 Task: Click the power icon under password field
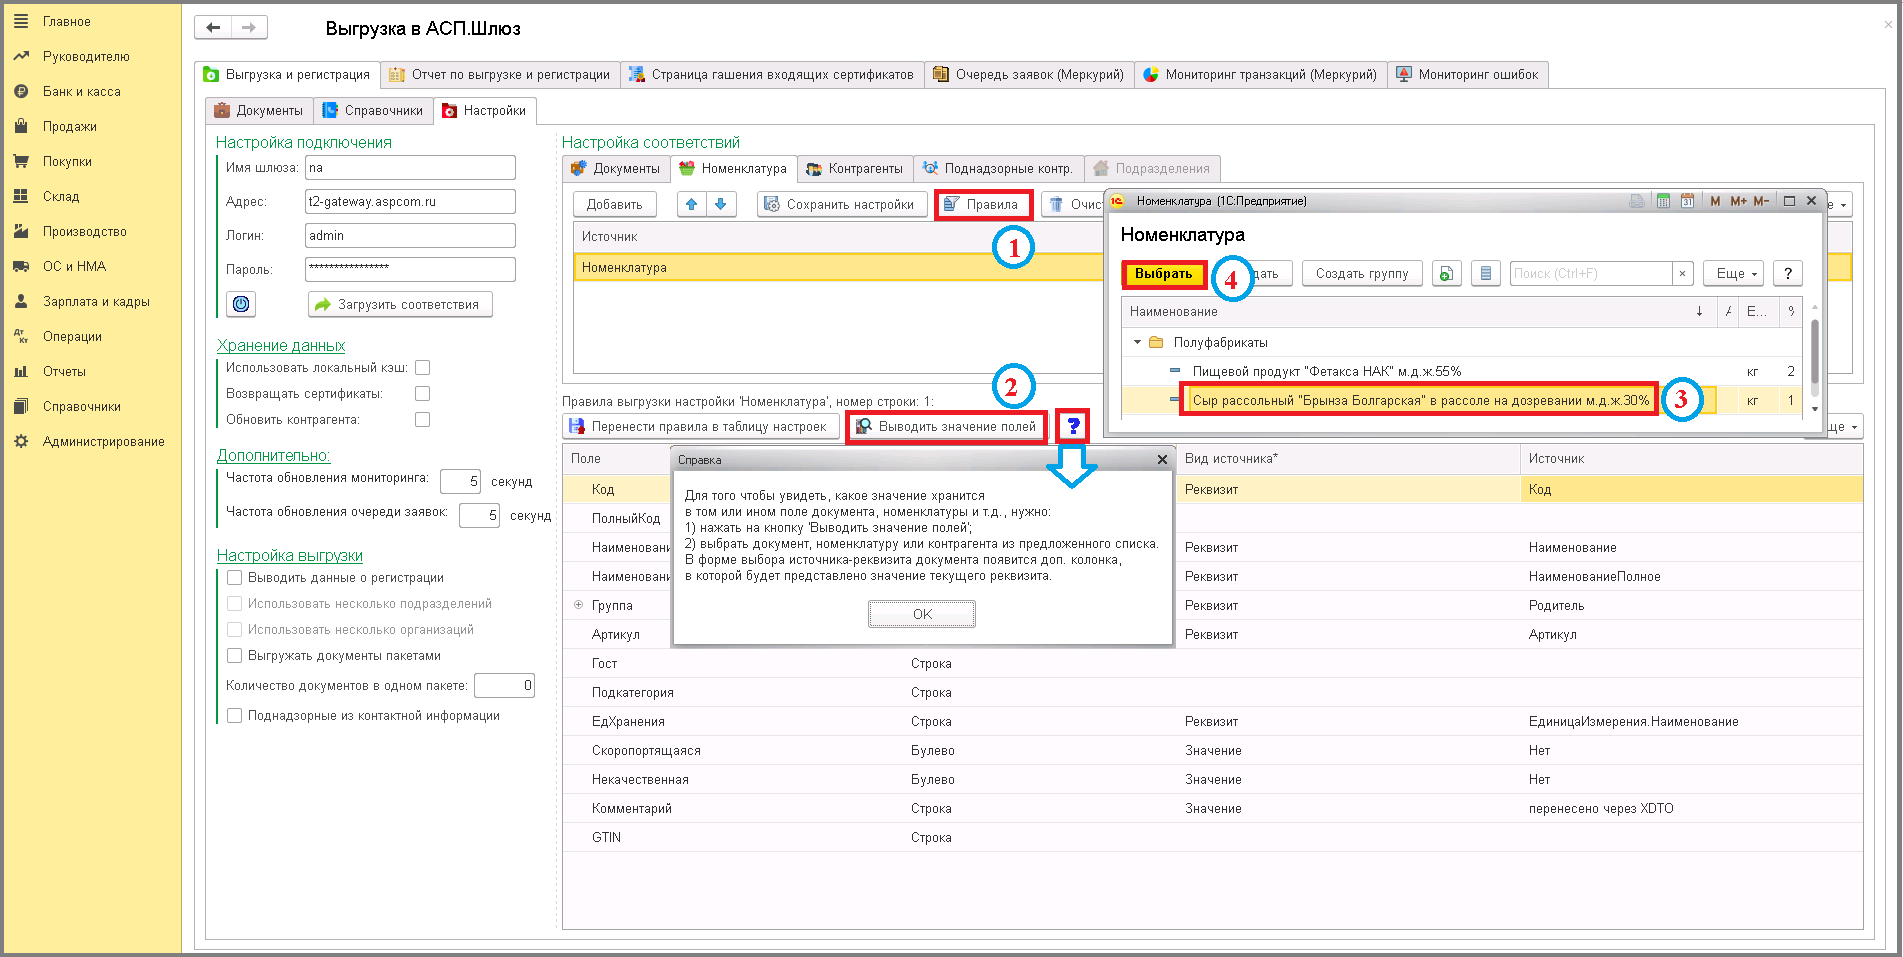(x=241, y=304)
